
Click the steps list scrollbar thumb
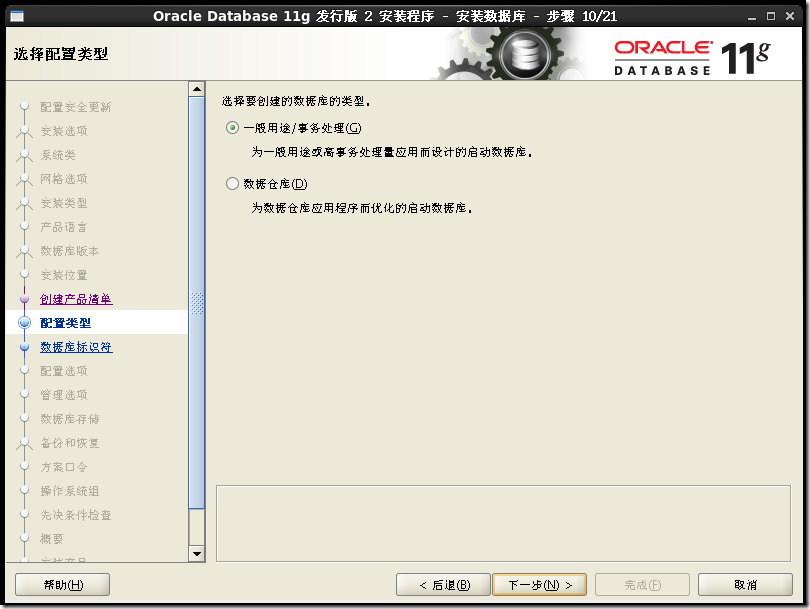tap(197, 303)
